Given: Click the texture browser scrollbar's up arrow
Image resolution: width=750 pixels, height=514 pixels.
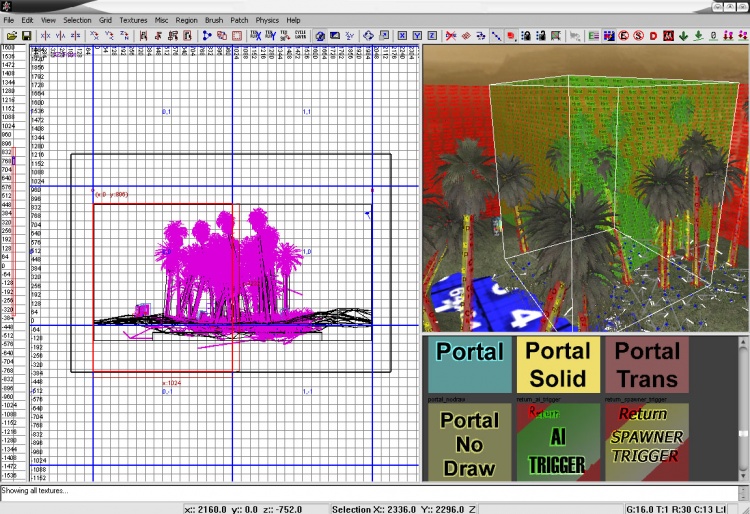Looking at the screenshot, I should (743, 341).
